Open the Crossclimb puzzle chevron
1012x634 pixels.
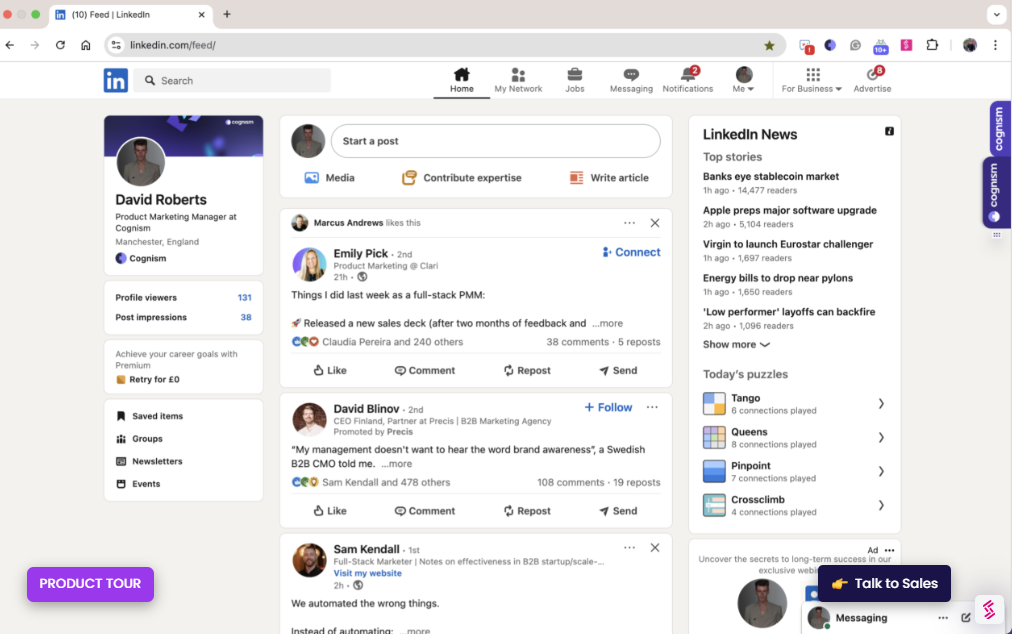click(881, 506)
